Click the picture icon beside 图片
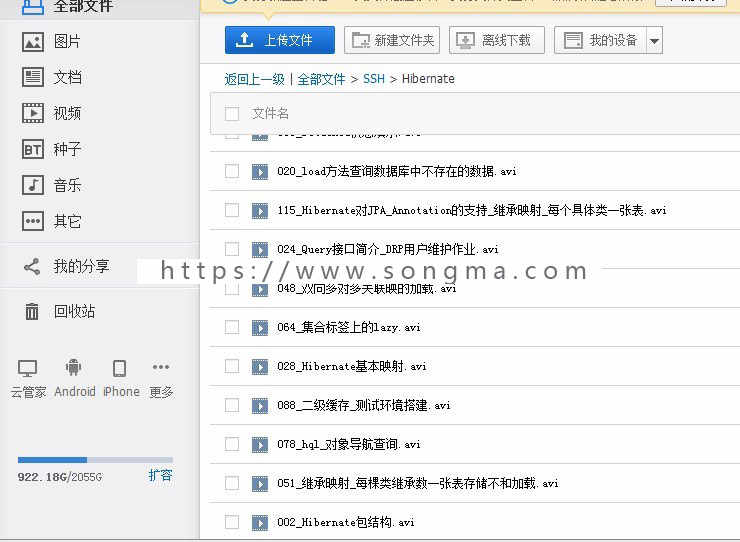Viewport: 740px width, 542px height. pyautogui.click(x=33, y=42)
